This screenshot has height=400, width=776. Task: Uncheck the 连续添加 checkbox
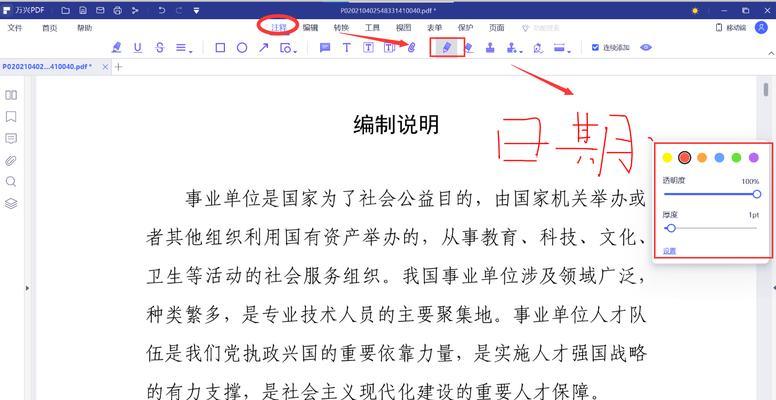595,48
